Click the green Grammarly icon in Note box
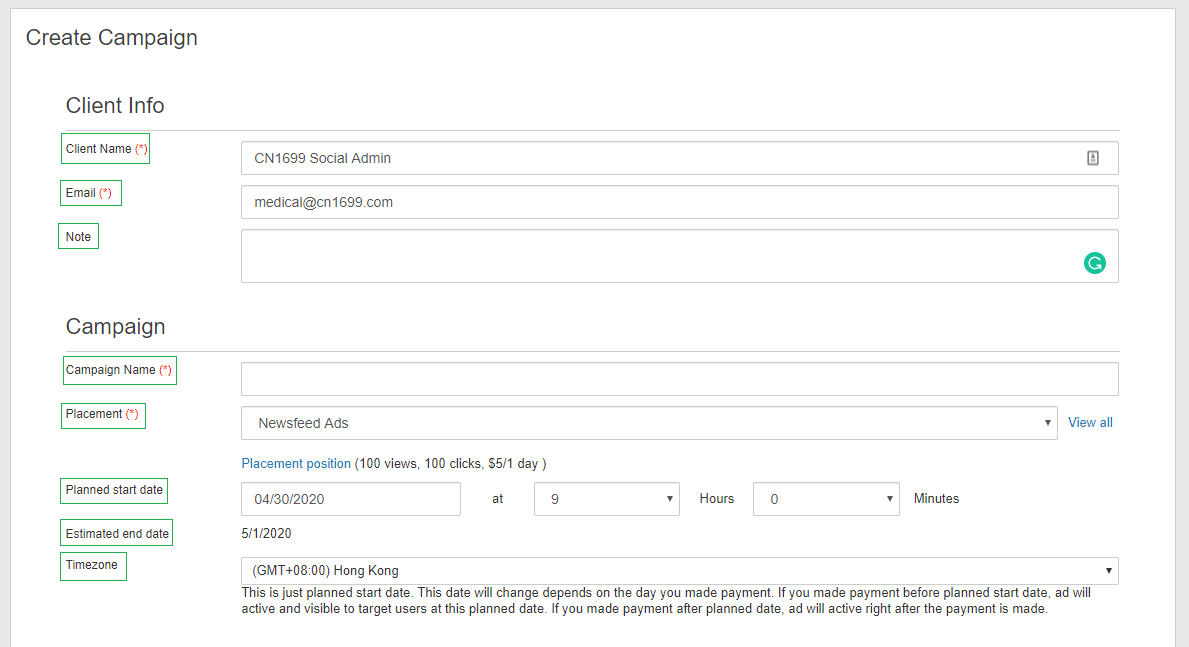Viewport: 1189px width, 647px height. coord(1095,263)
